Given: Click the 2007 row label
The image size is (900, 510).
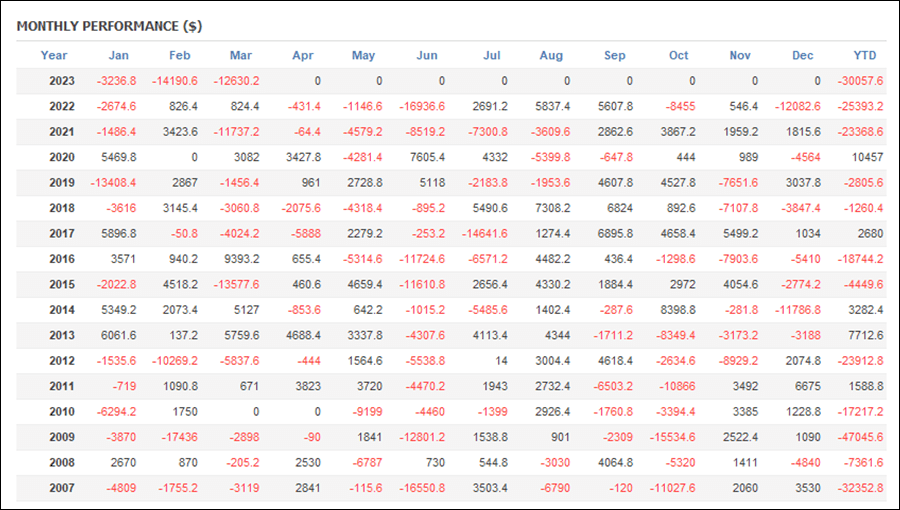Looking at the screenshot, I should 62,488.
